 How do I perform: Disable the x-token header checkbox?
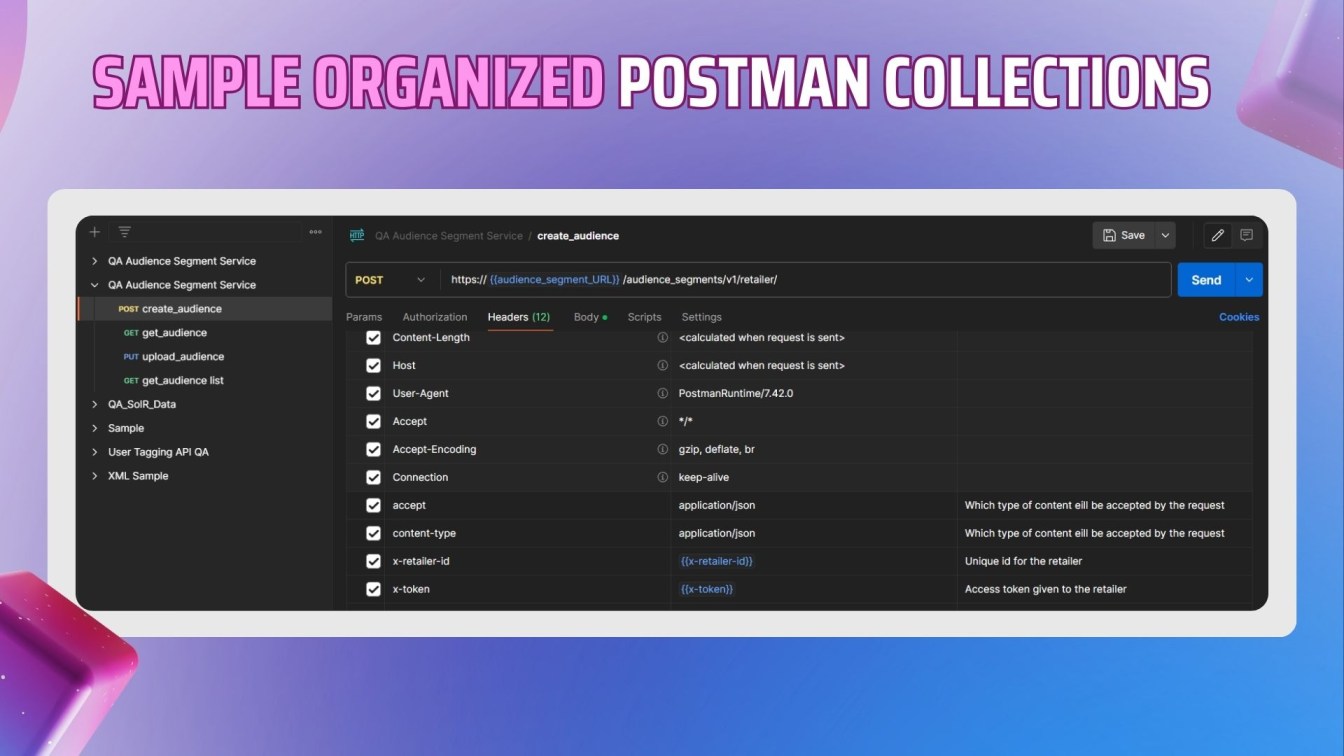(x=373, y=590)
